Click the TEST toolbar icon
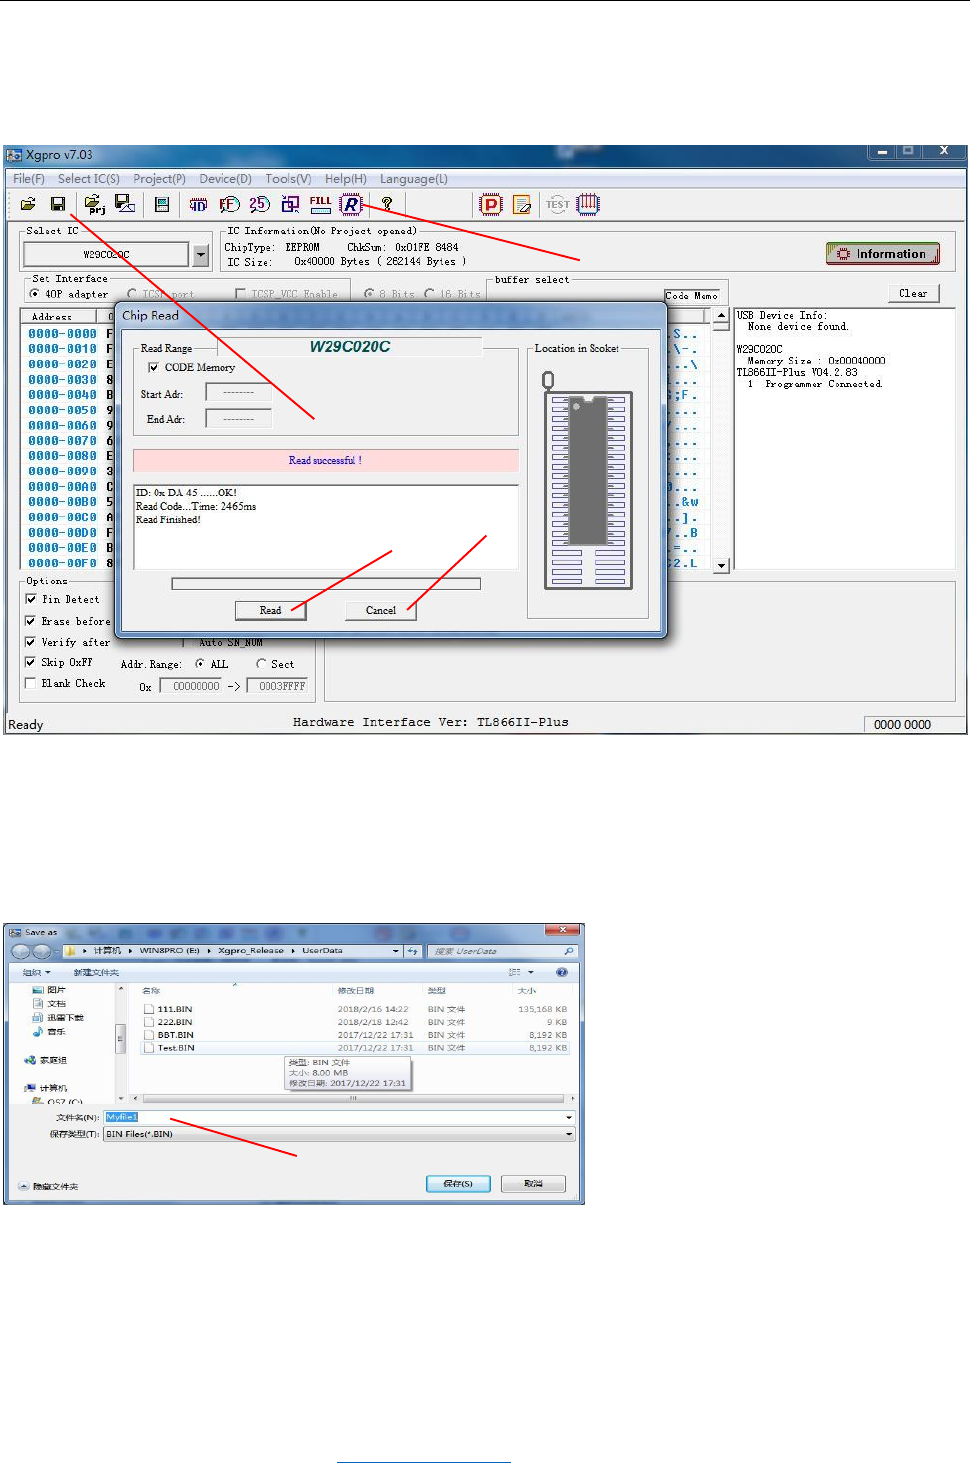The width and height of the screenshot is (970, 1463). coord(557,204)
